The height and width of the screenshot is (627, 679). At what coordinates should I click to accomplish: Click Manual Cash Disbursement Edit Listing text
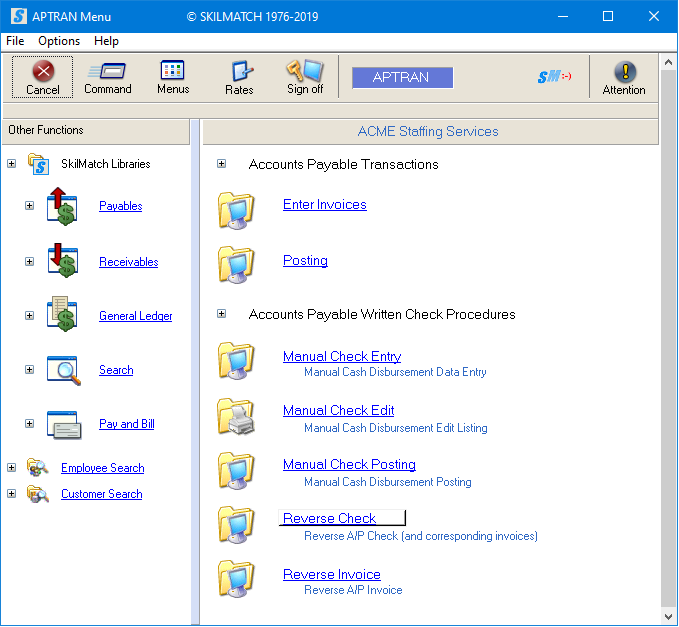[x=395, y=428]
